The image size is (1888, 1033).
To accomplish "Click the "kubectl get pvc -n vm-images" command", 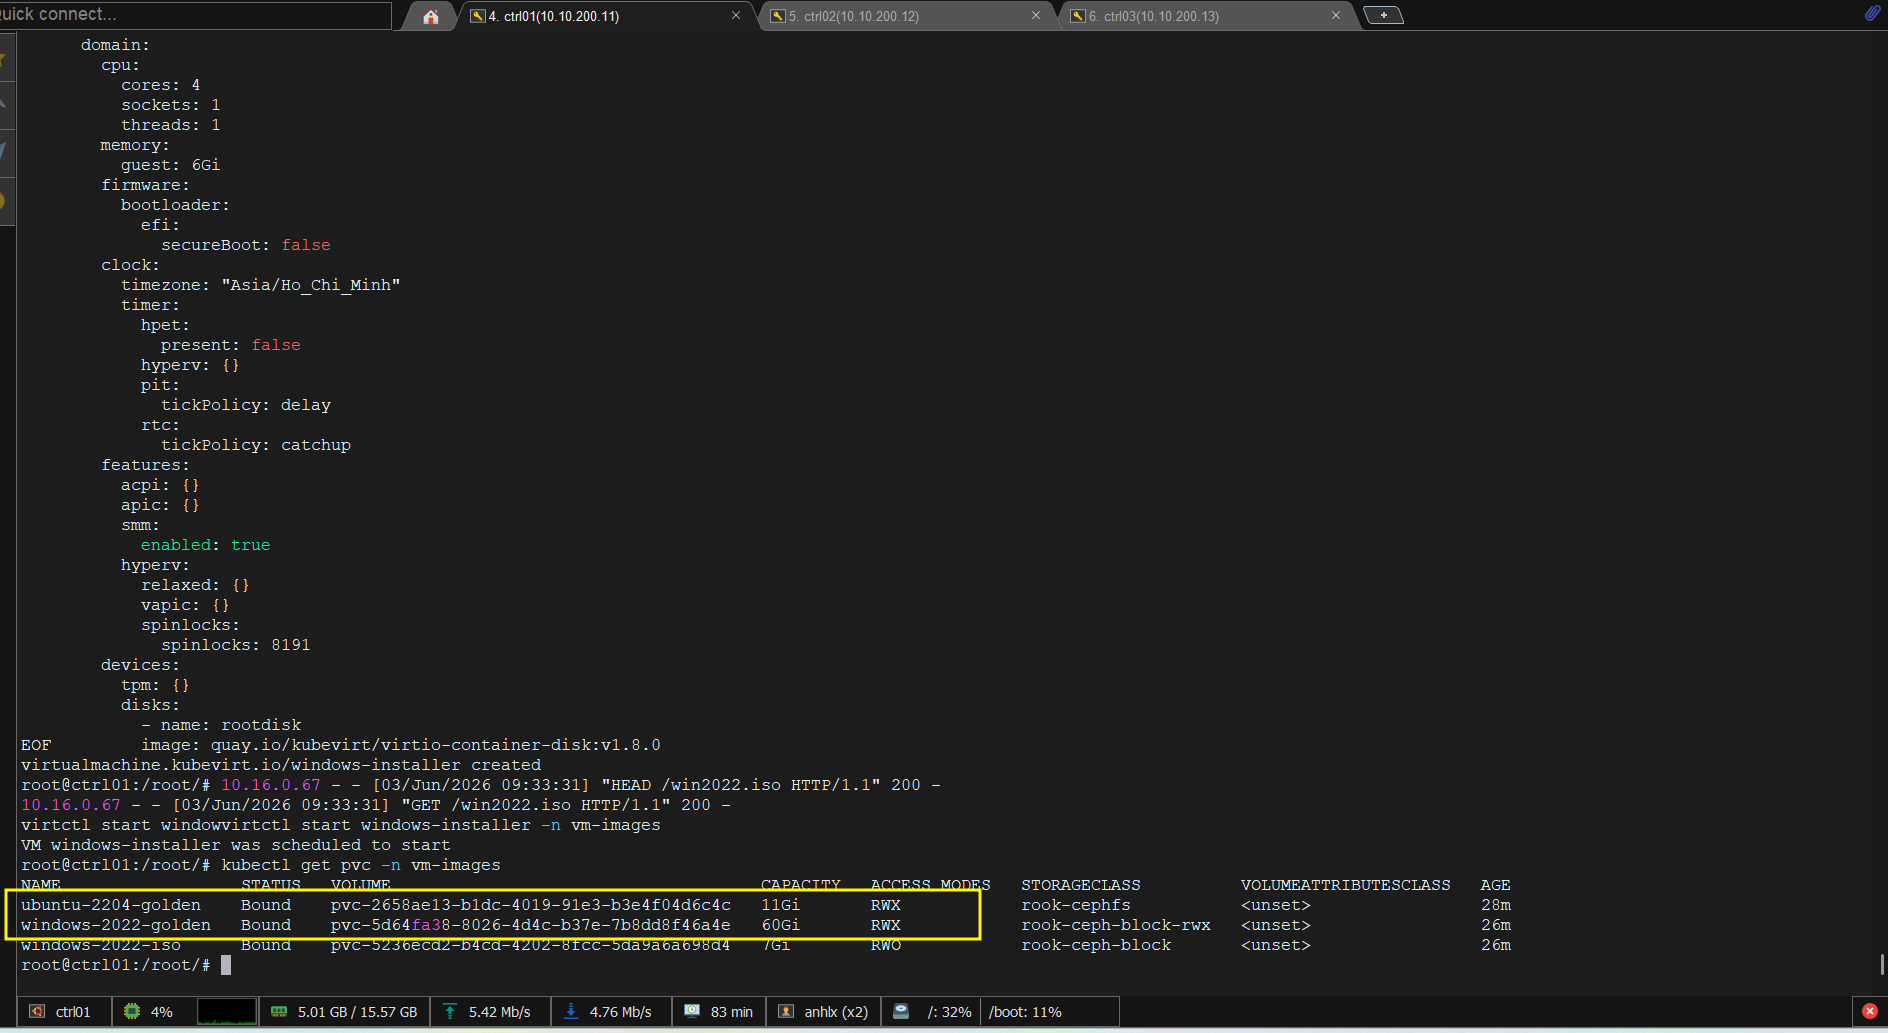I will (x=361, y=865).
